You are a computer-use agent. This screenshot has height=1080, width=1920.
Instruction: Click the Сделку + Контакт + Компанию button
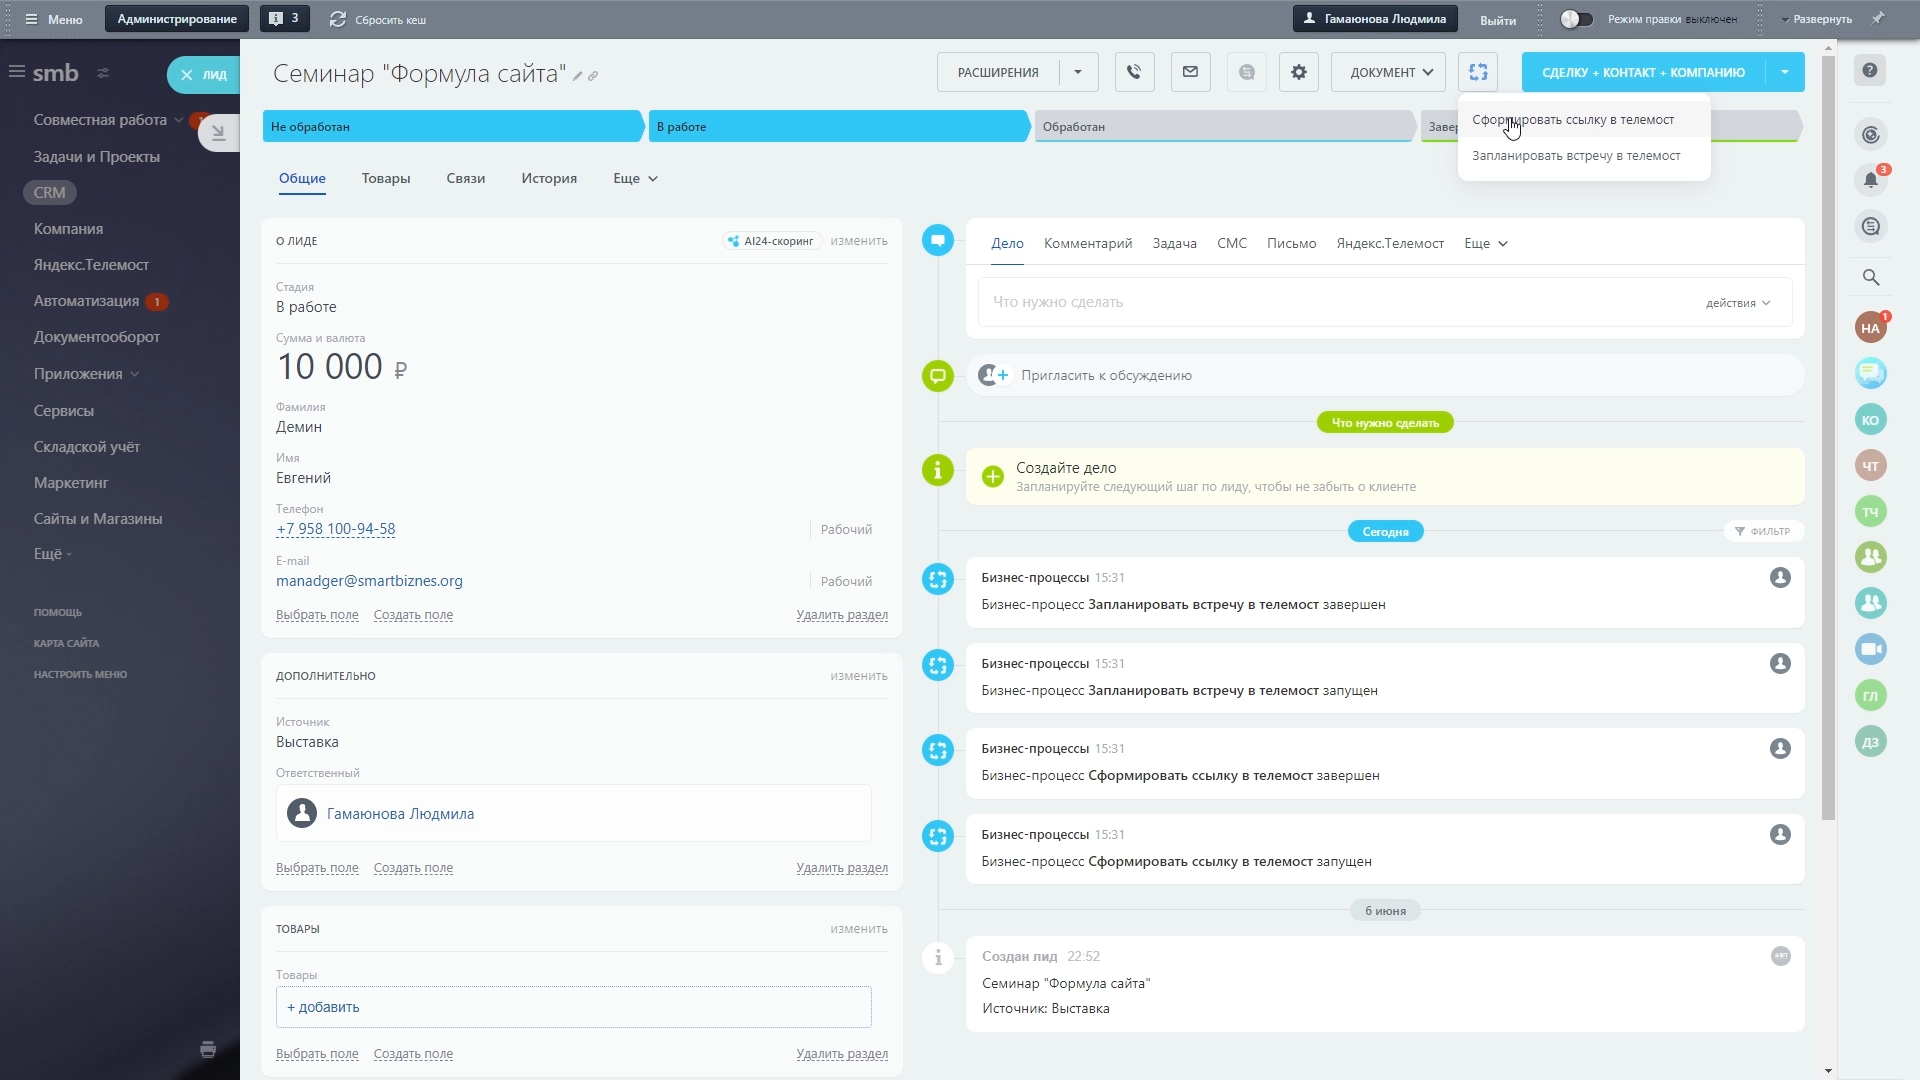1642,72
